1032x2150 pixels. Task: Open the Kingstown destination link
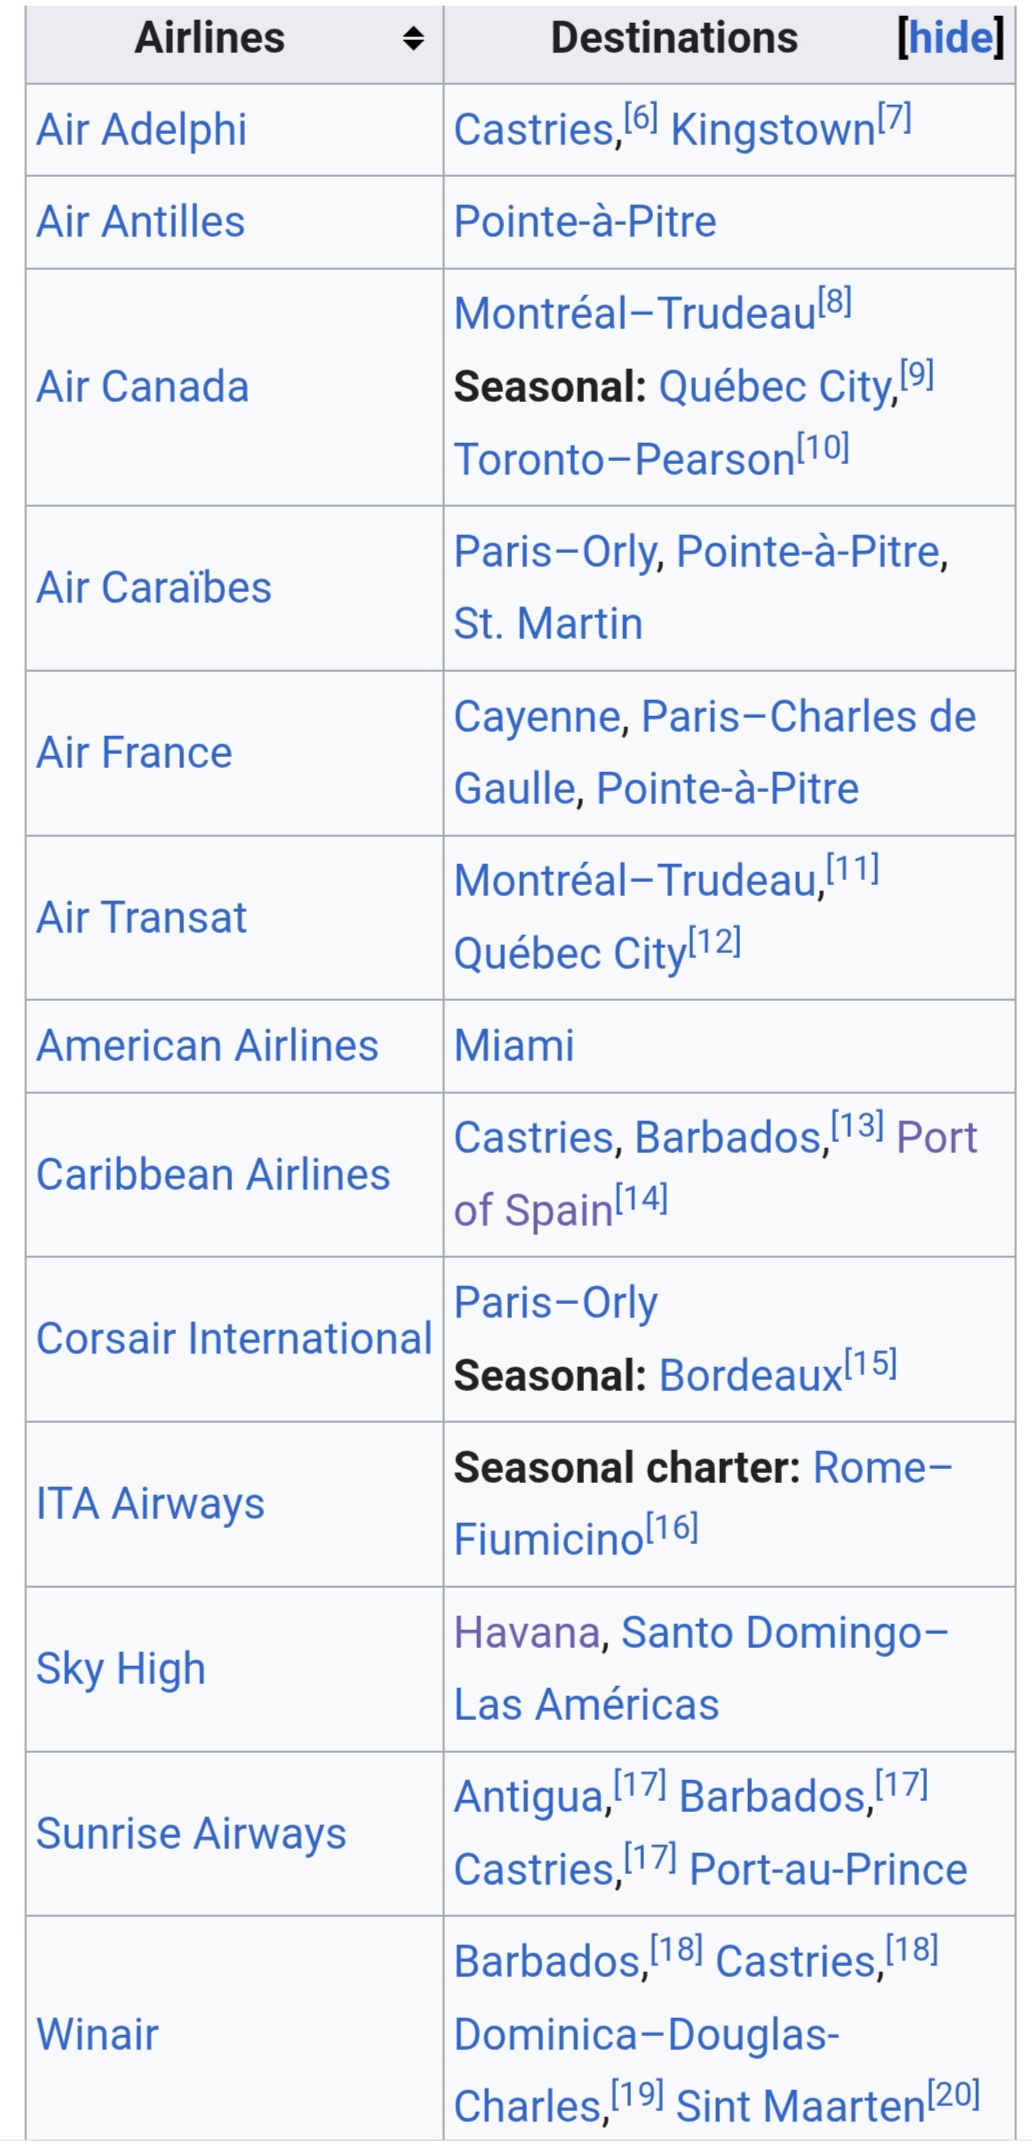tap(772, 130)
